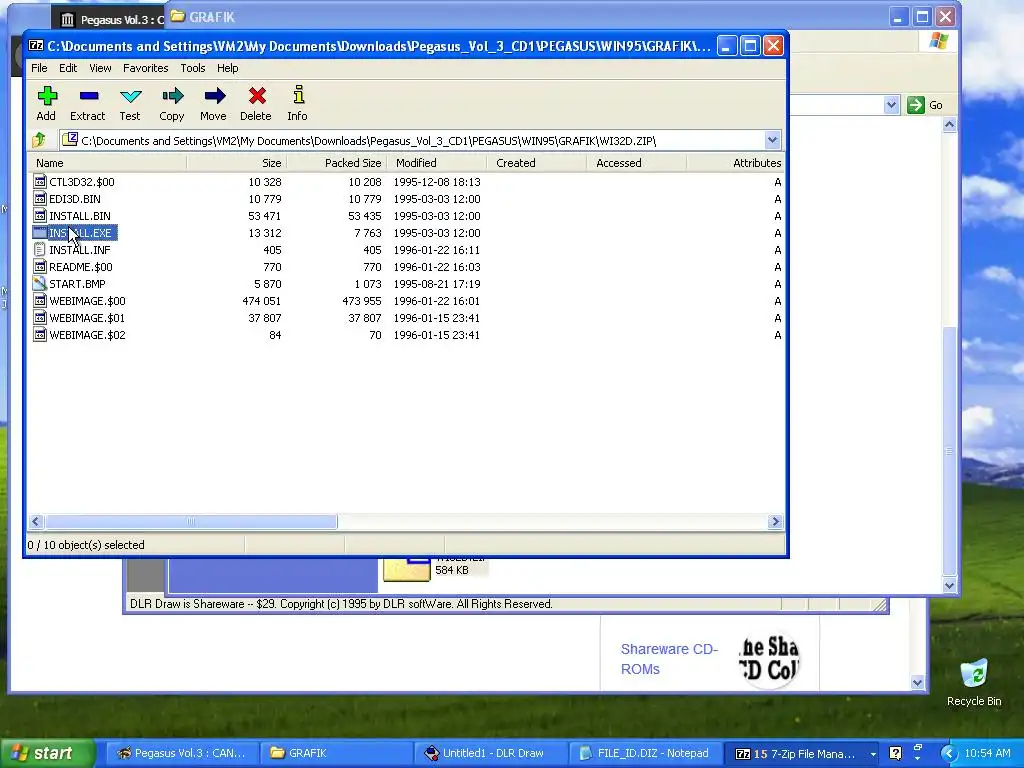Image resolution: width=1024 pixels, height=768 pixels.
Task: Open the Tools menu
Action: tap(193, 68)
